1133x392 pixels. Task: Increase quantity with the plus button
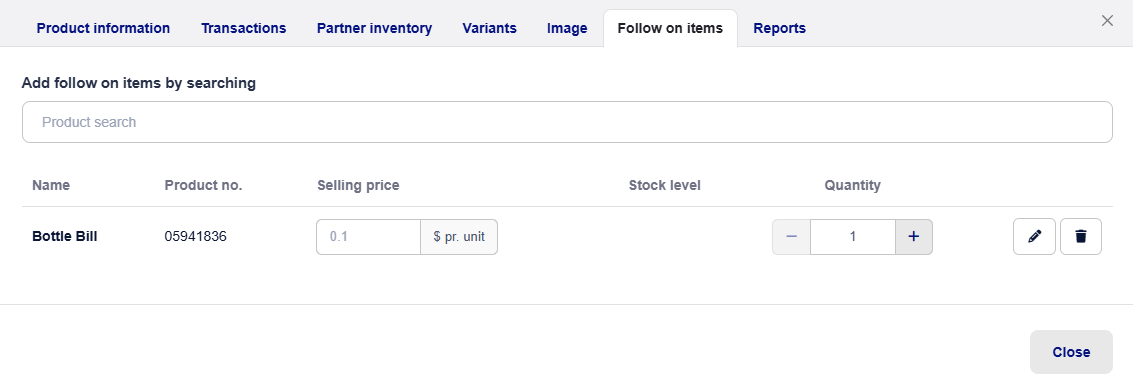(x=913, y=237)
